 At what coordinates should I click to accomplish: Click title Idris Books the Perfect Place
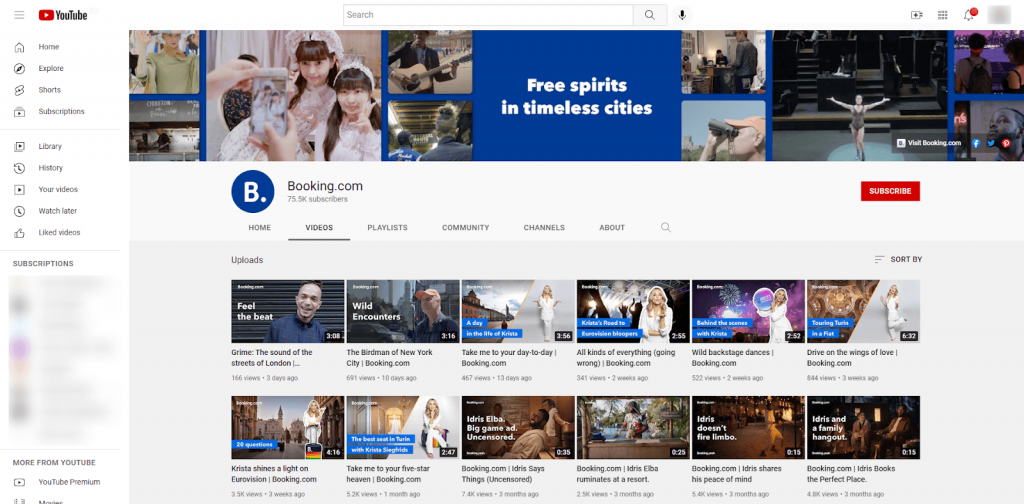pyautogui.click(x=852, y=474)
